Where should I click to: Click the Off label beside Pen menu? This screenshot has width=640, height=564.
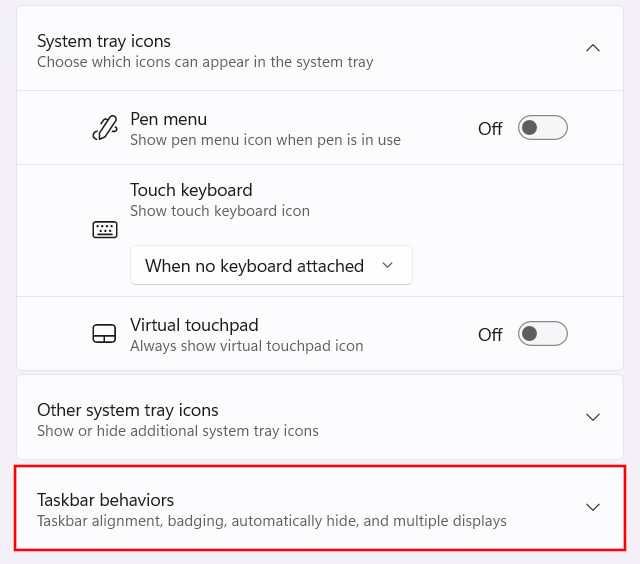coord(490,129)
